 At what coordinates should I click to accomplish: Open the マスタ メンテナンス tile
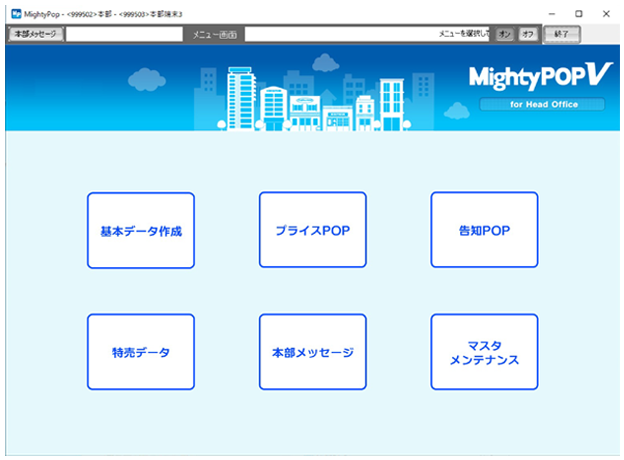tap(484, 352)
